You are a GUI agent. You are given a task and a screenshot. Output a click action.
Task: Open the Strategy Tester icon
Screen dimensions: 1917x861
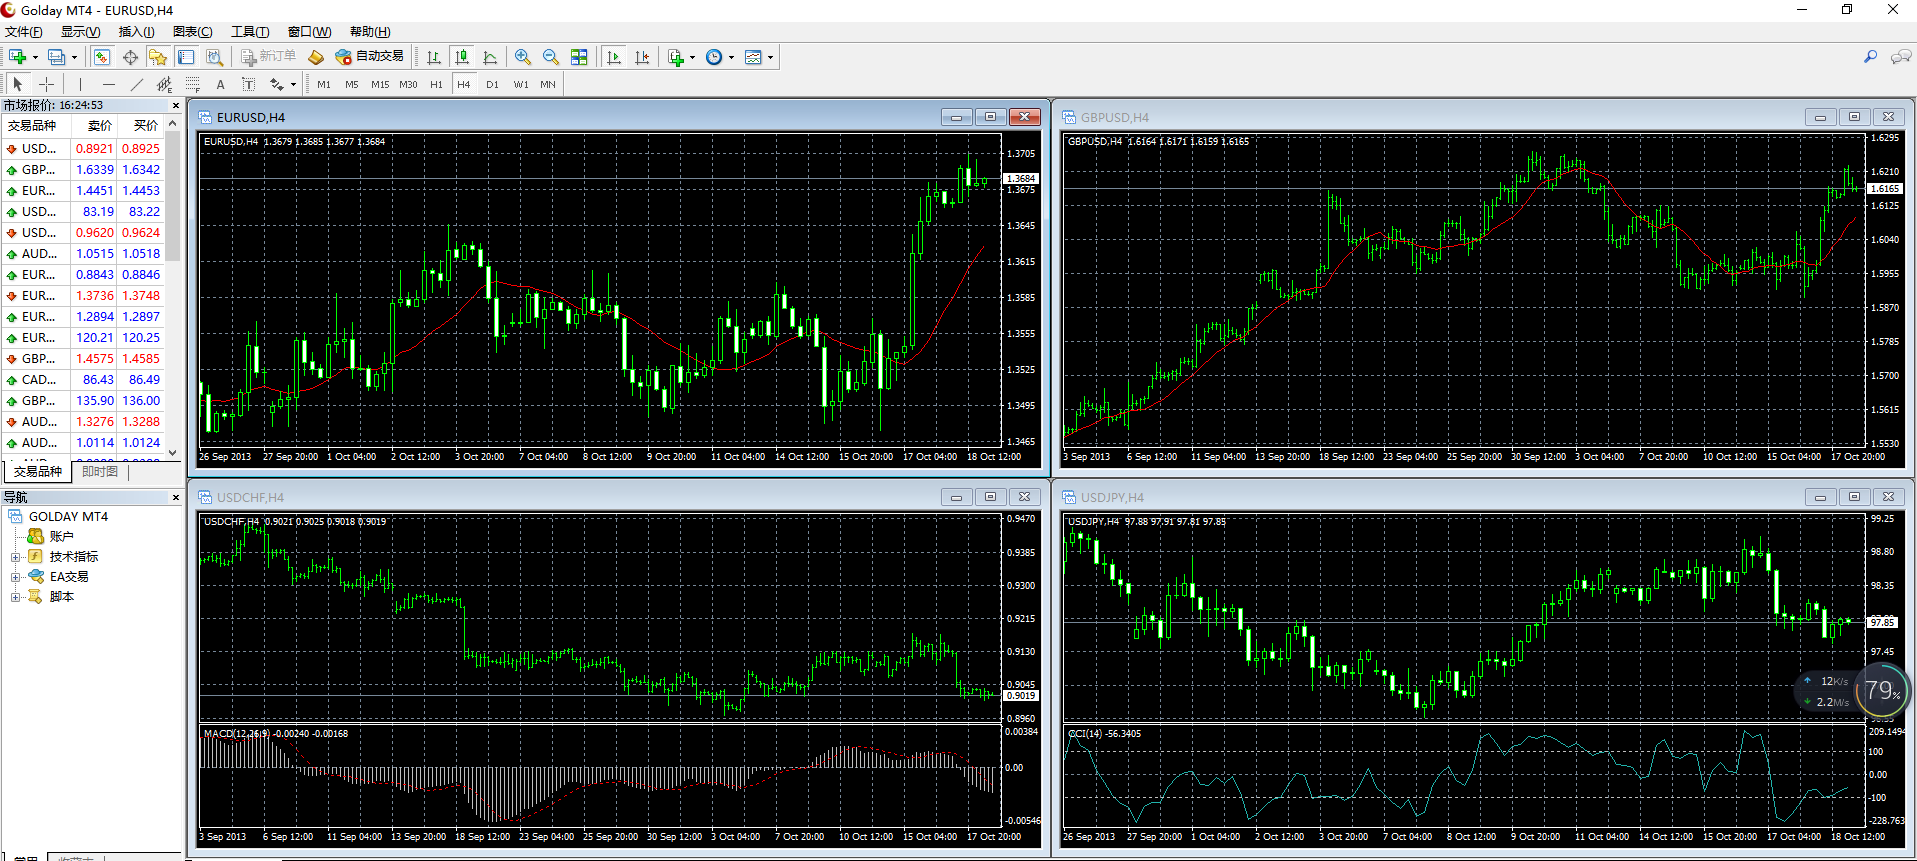point(214,57)
